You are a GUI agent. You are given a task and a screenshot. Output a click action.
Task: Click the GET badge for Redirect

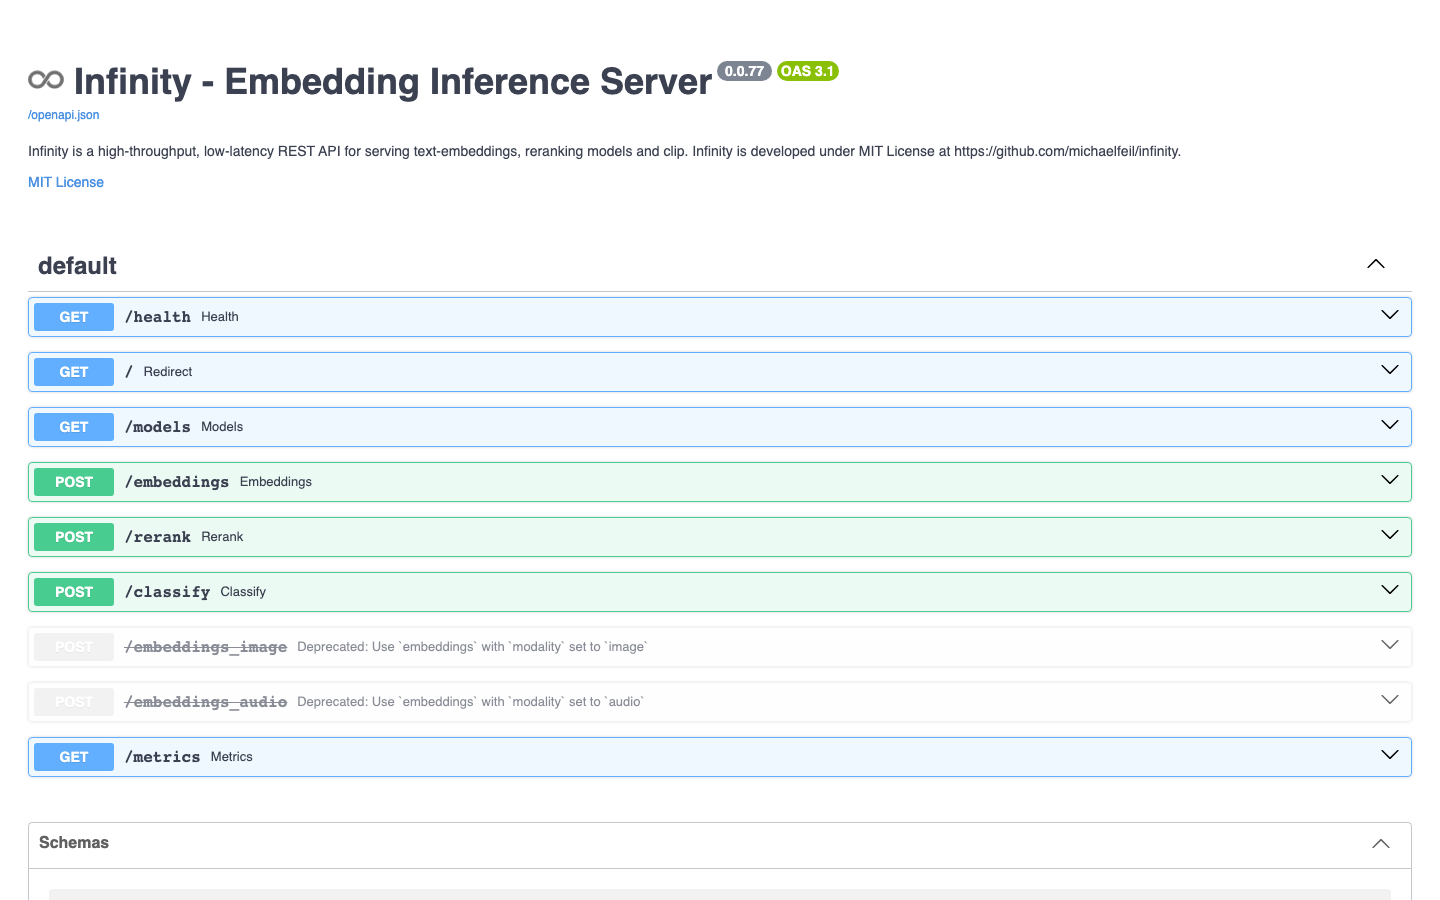pyautogui.click(x=74, y=372)
